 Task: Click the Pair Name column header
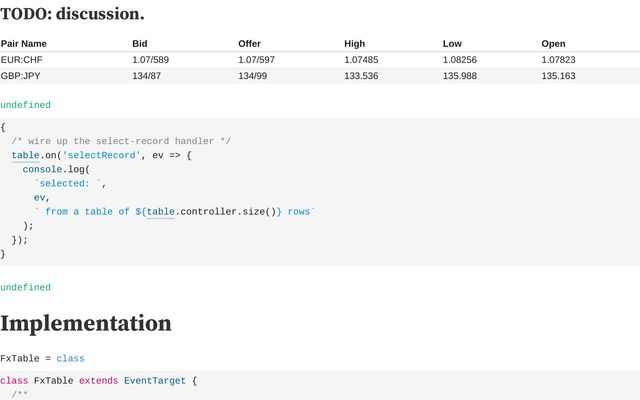pos(24,44)
